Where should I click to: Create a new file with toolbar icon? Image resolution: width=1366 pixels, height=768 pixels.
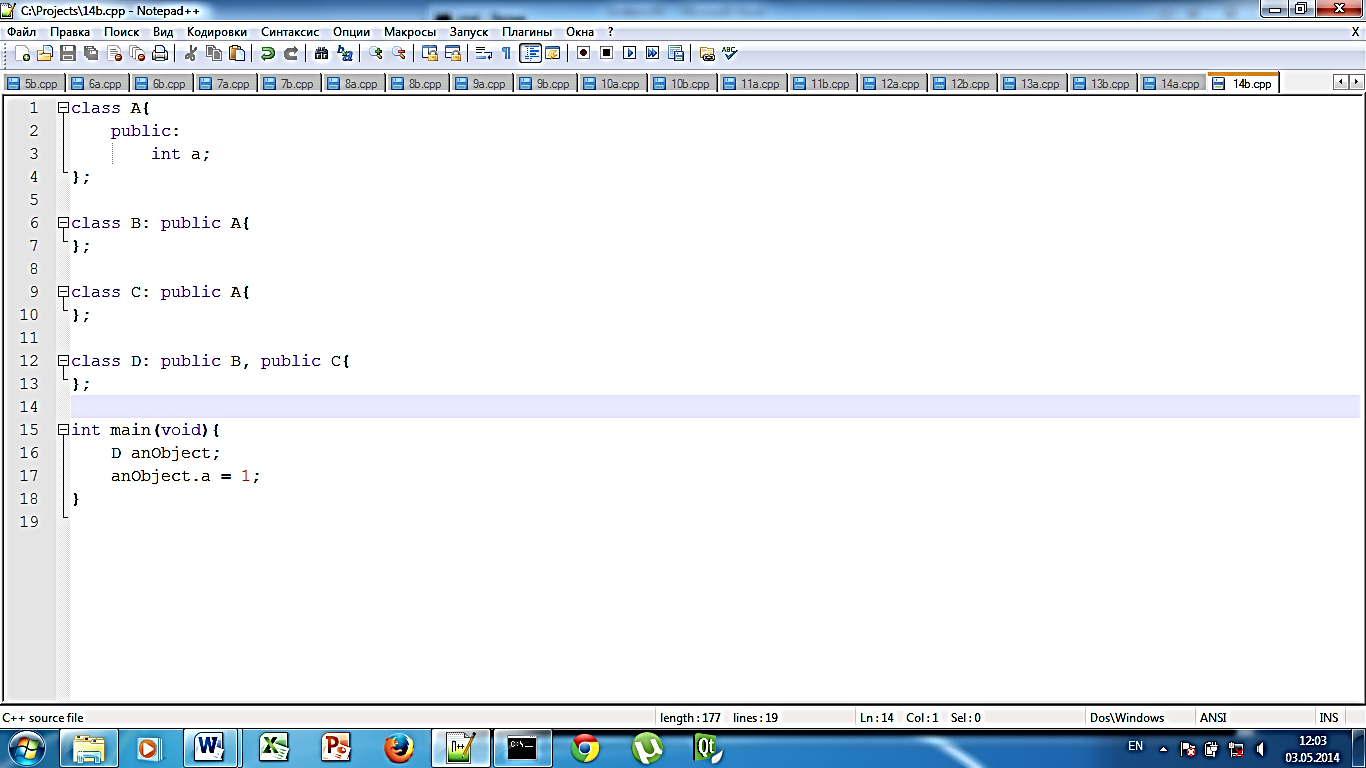22,53
